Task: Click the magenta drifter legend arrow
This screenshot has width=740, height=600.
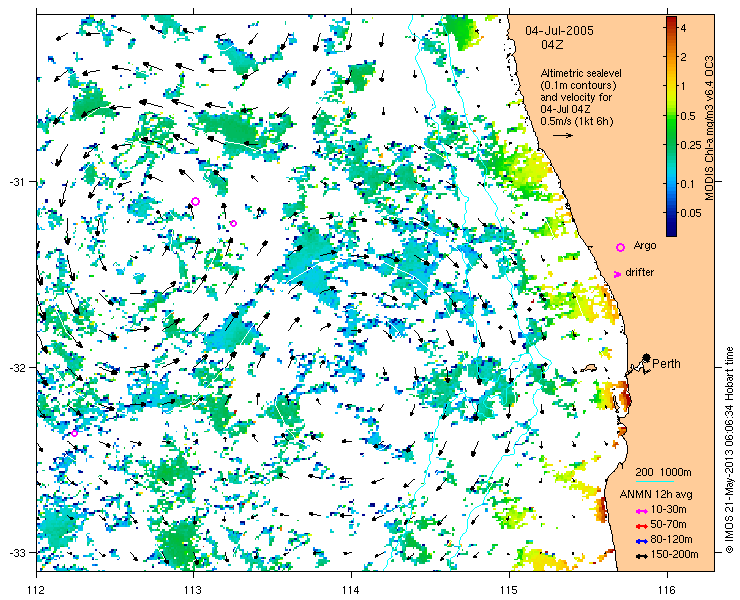Action: click(617, 274)
